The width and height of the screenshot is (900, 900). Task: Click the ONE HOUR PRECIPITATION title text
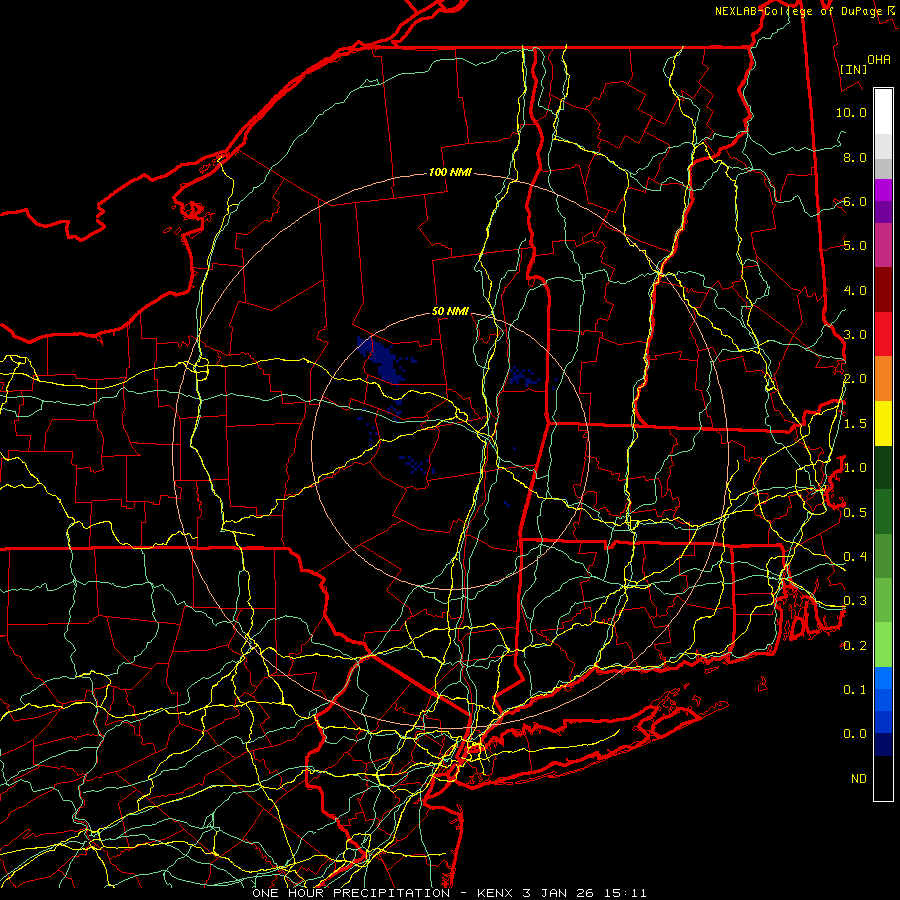click(351, 893)
